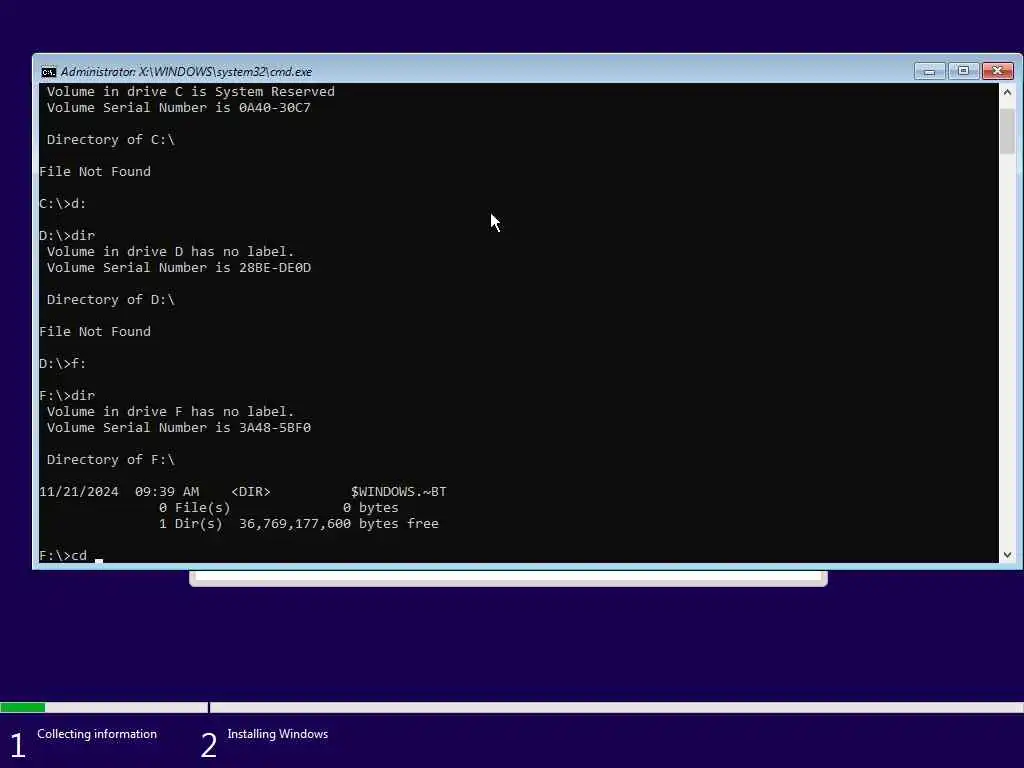Click the 'Directory of C:\' line
The height and width of the screenshot is (768, 1024).
pos(110,140)
